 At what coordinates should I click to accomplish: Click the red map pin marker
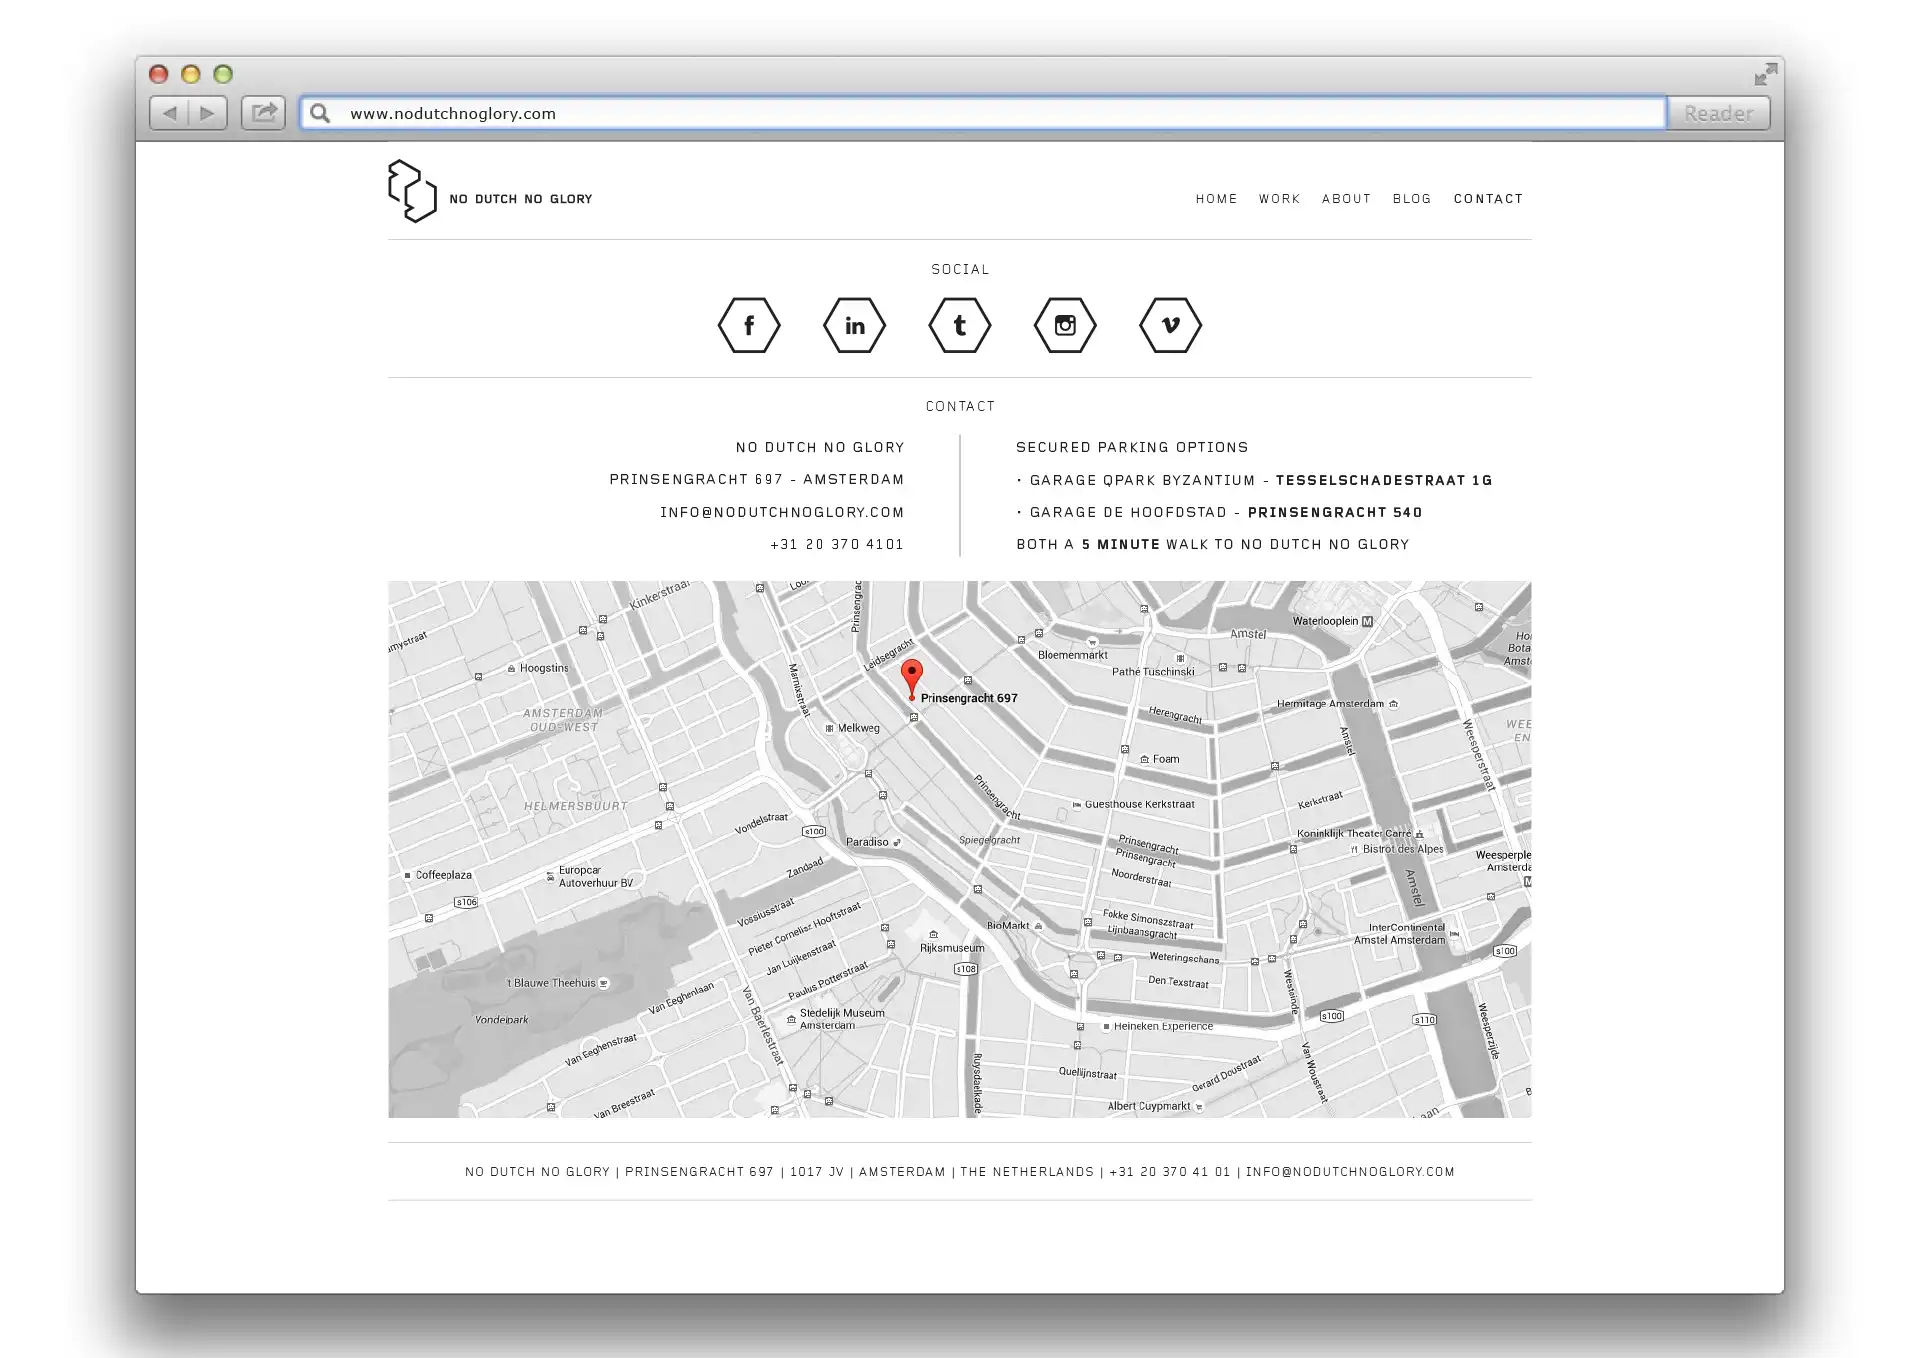pyautogui.click(x=911, y=677)
